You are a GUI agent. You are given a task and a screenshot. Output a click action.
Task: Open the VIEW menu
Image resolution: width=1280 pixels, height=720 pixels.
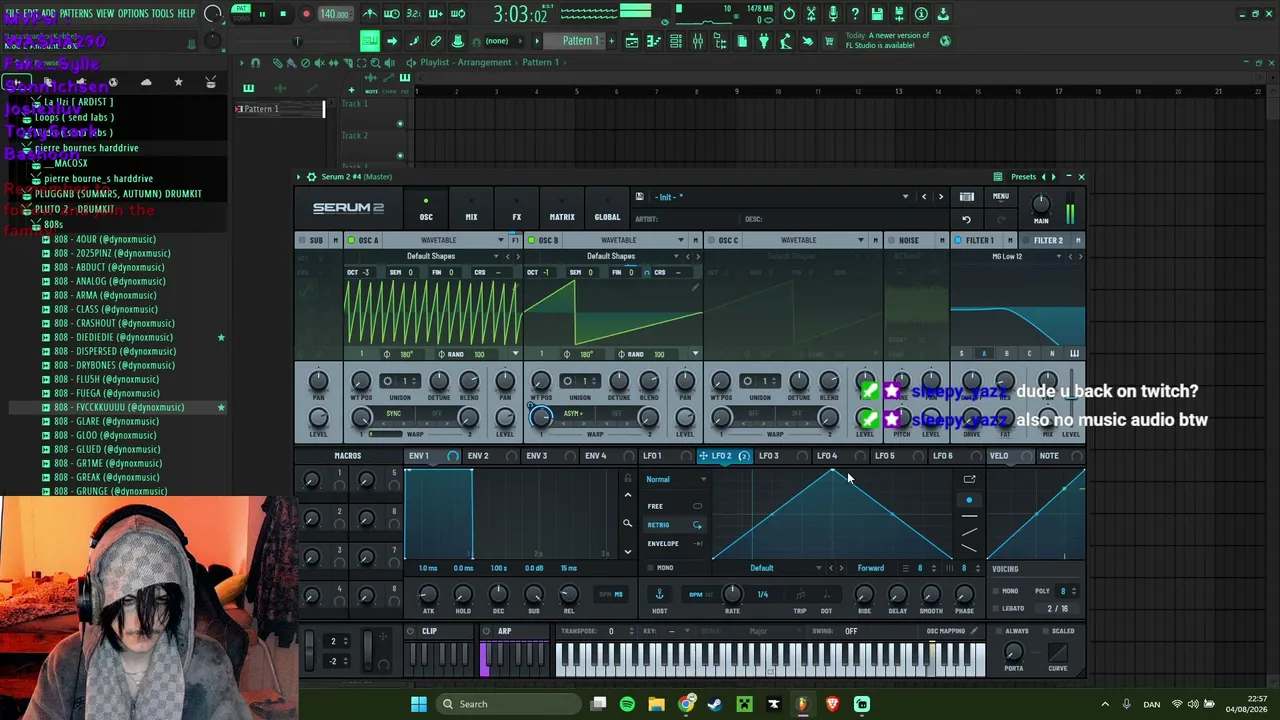click(x=105, y=13)
